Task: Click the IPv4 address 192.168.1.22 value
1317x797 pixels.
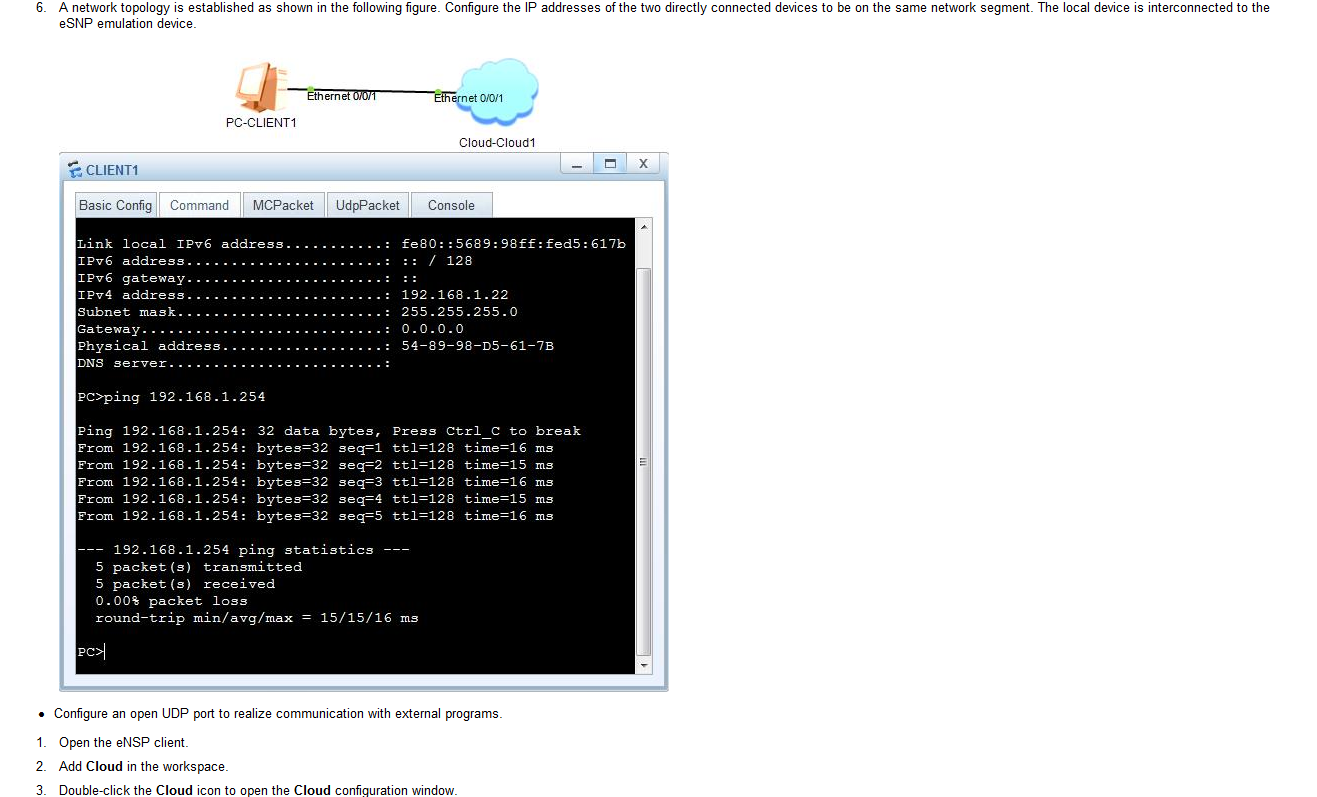Action: coord(455,295)
